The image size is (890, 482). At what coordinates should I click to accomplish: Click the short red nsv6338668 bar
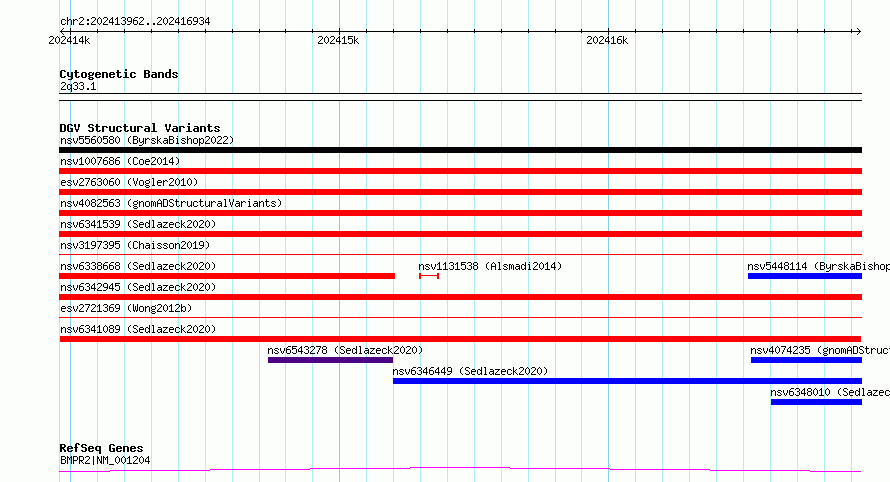[x=227, y=276]
